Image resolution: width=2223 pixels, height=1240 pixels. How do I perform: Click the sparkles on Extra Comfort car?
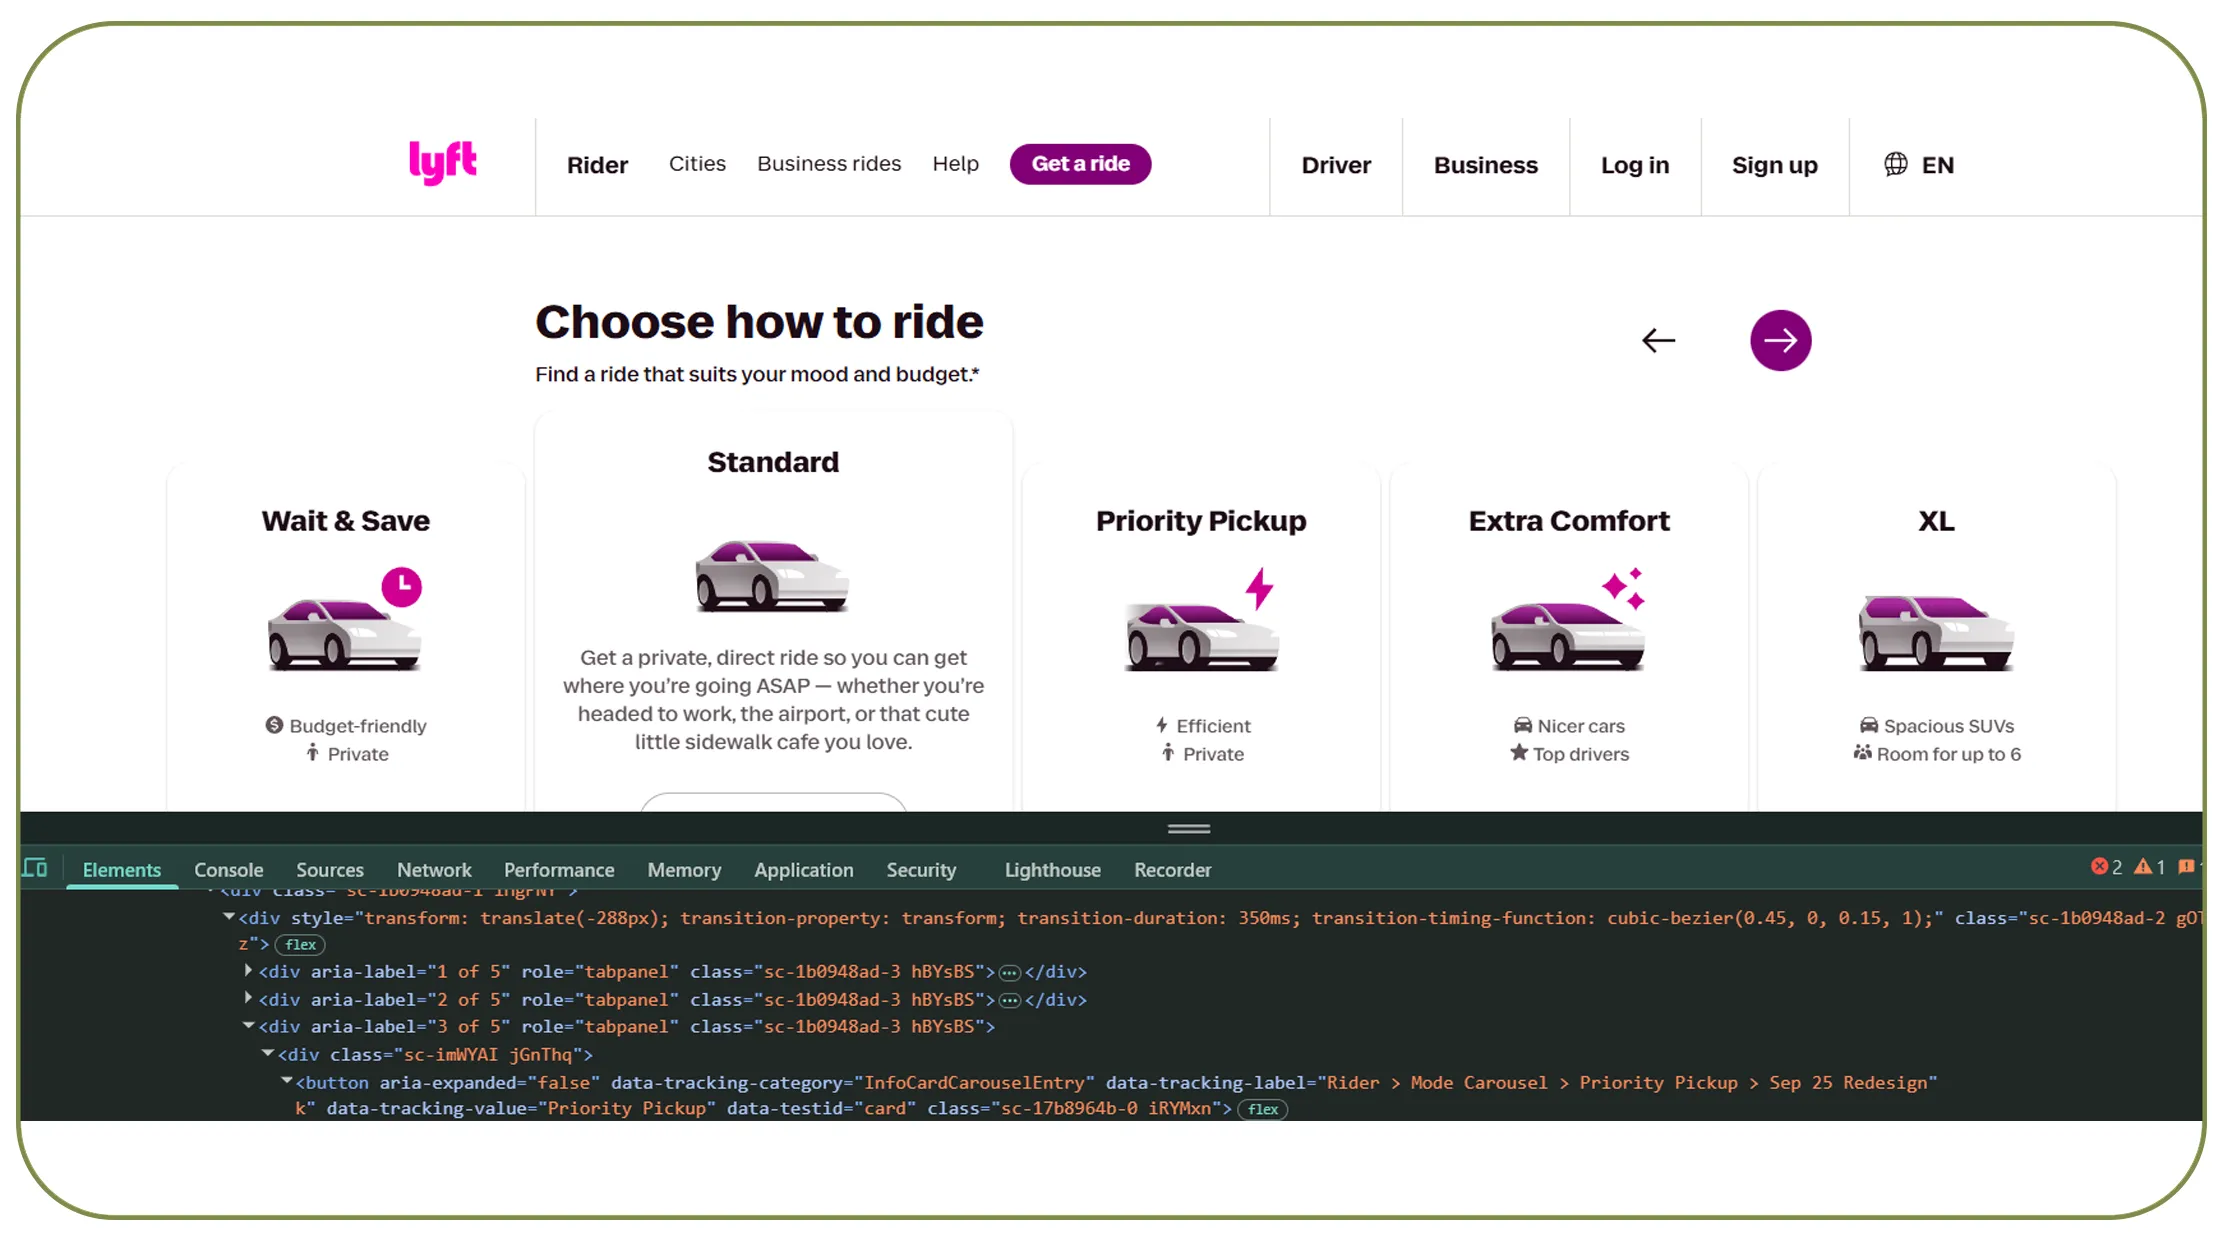[1624, 588]
